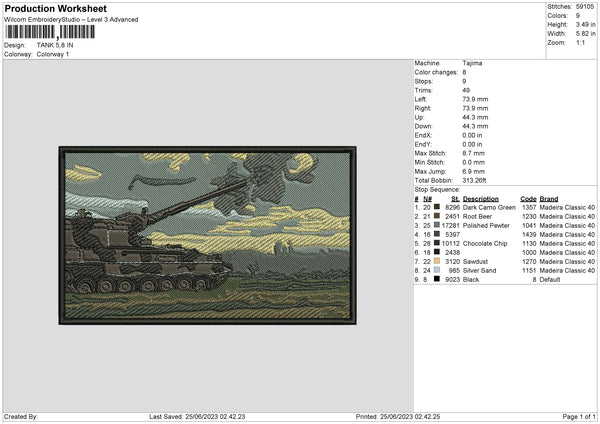The height and width of the screenshot is (424, 600).
Task: Select the Black thread swatch in stop 9
Action: tap(437, 279)
